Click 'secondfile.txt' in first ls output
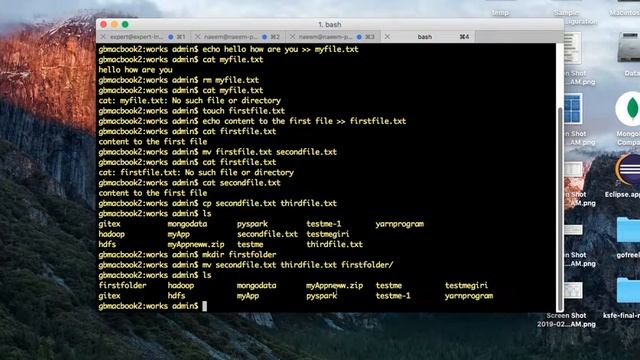The width and height of the screenshot is (640, 360). coord(267,234)
